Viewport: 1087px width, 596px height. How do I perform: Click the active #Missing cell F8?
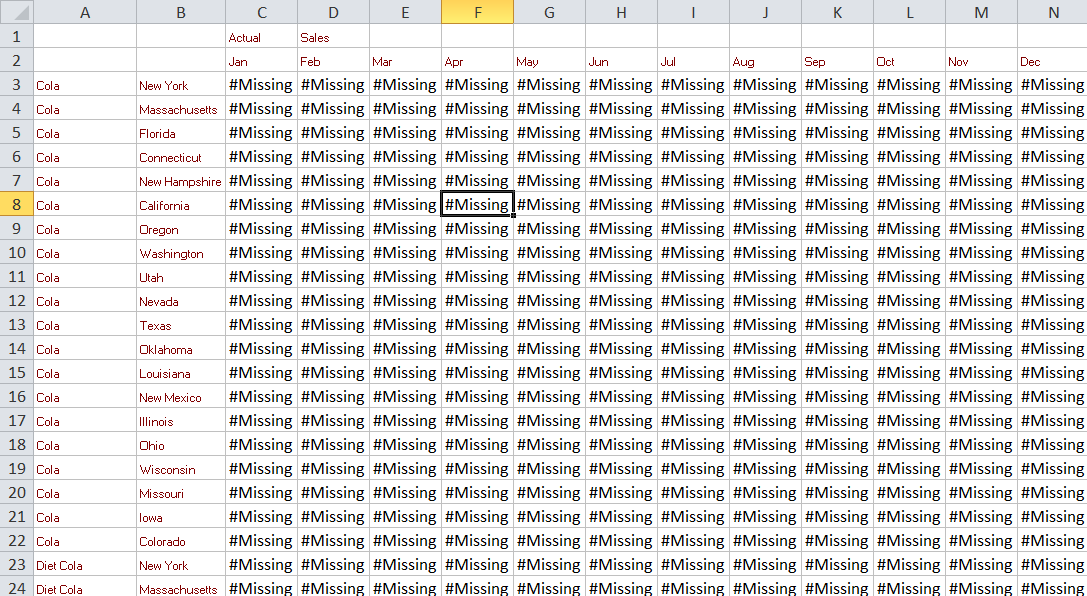pyautogui.click(x=478, y=204)
